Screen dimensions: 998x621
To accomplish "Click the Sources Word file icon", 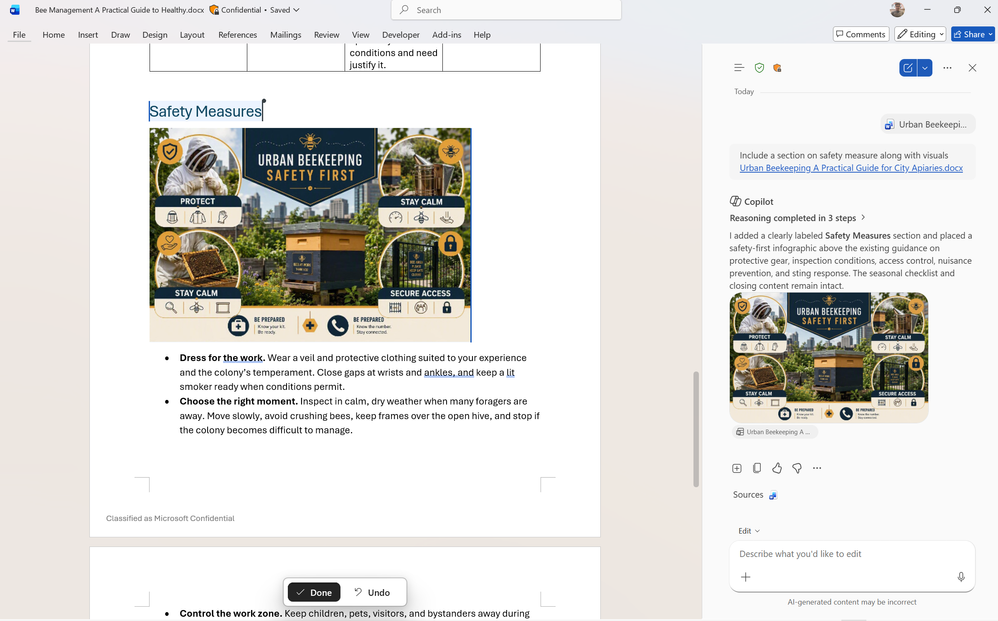I will click(x=773, y=496).
